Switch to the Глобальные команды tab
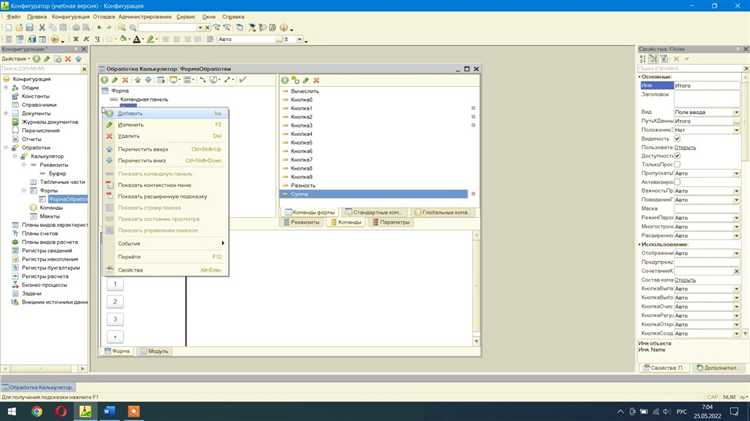750x421 pixels. coord(441,212)
